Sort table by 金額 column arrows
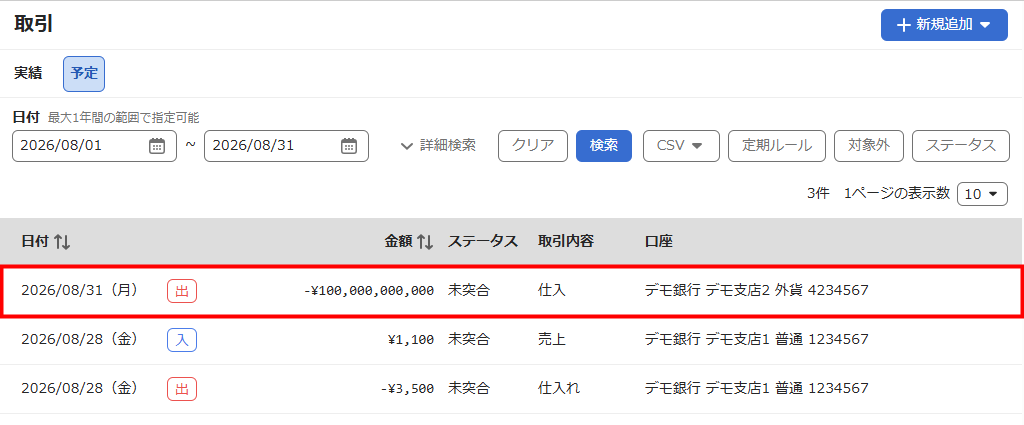The height and width of the screenshot is (425, 1024). click(425, 242)
